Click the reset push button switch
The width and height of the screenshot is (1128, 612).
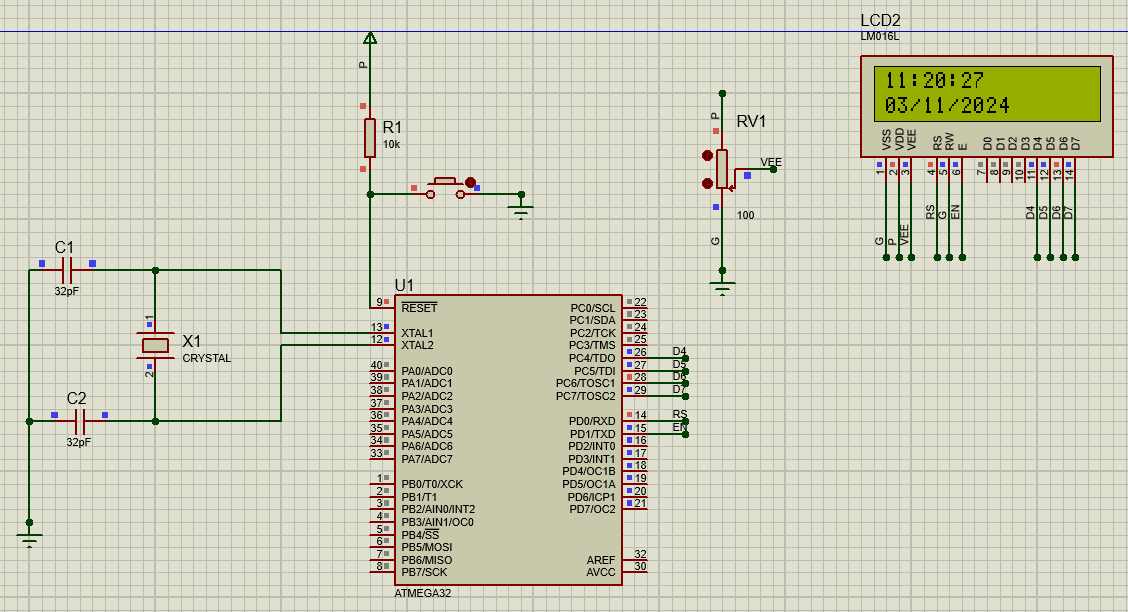pos(446,188)
